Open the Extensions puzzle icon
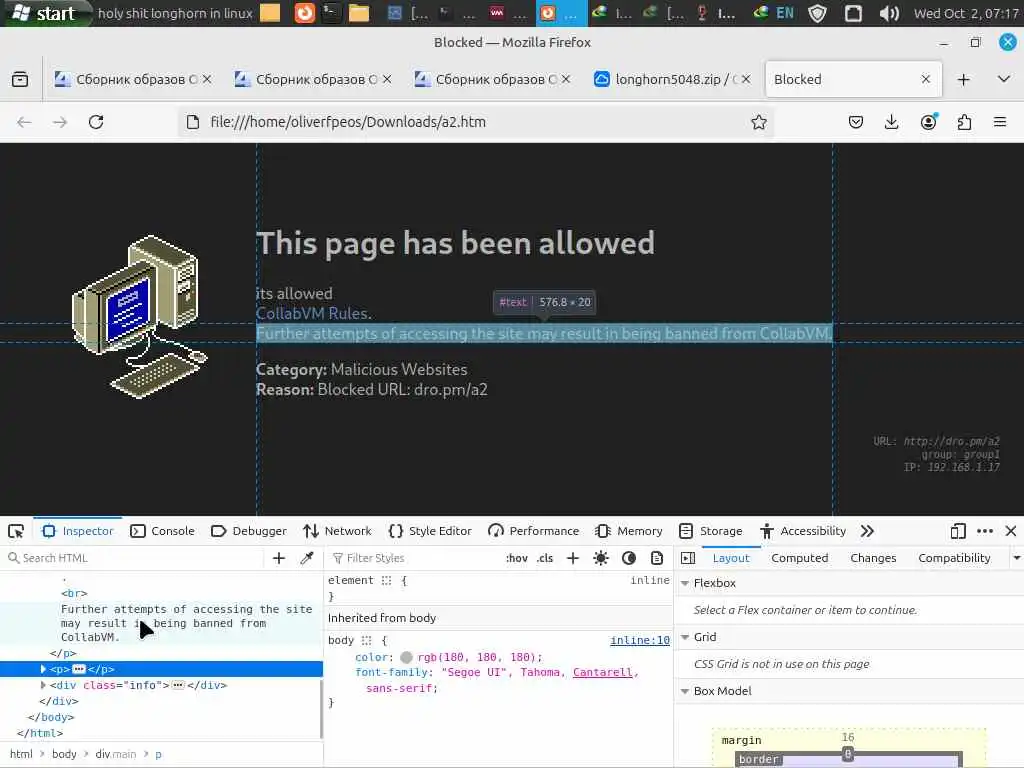This screenshot has height=768, width=1024. point(964,122)
